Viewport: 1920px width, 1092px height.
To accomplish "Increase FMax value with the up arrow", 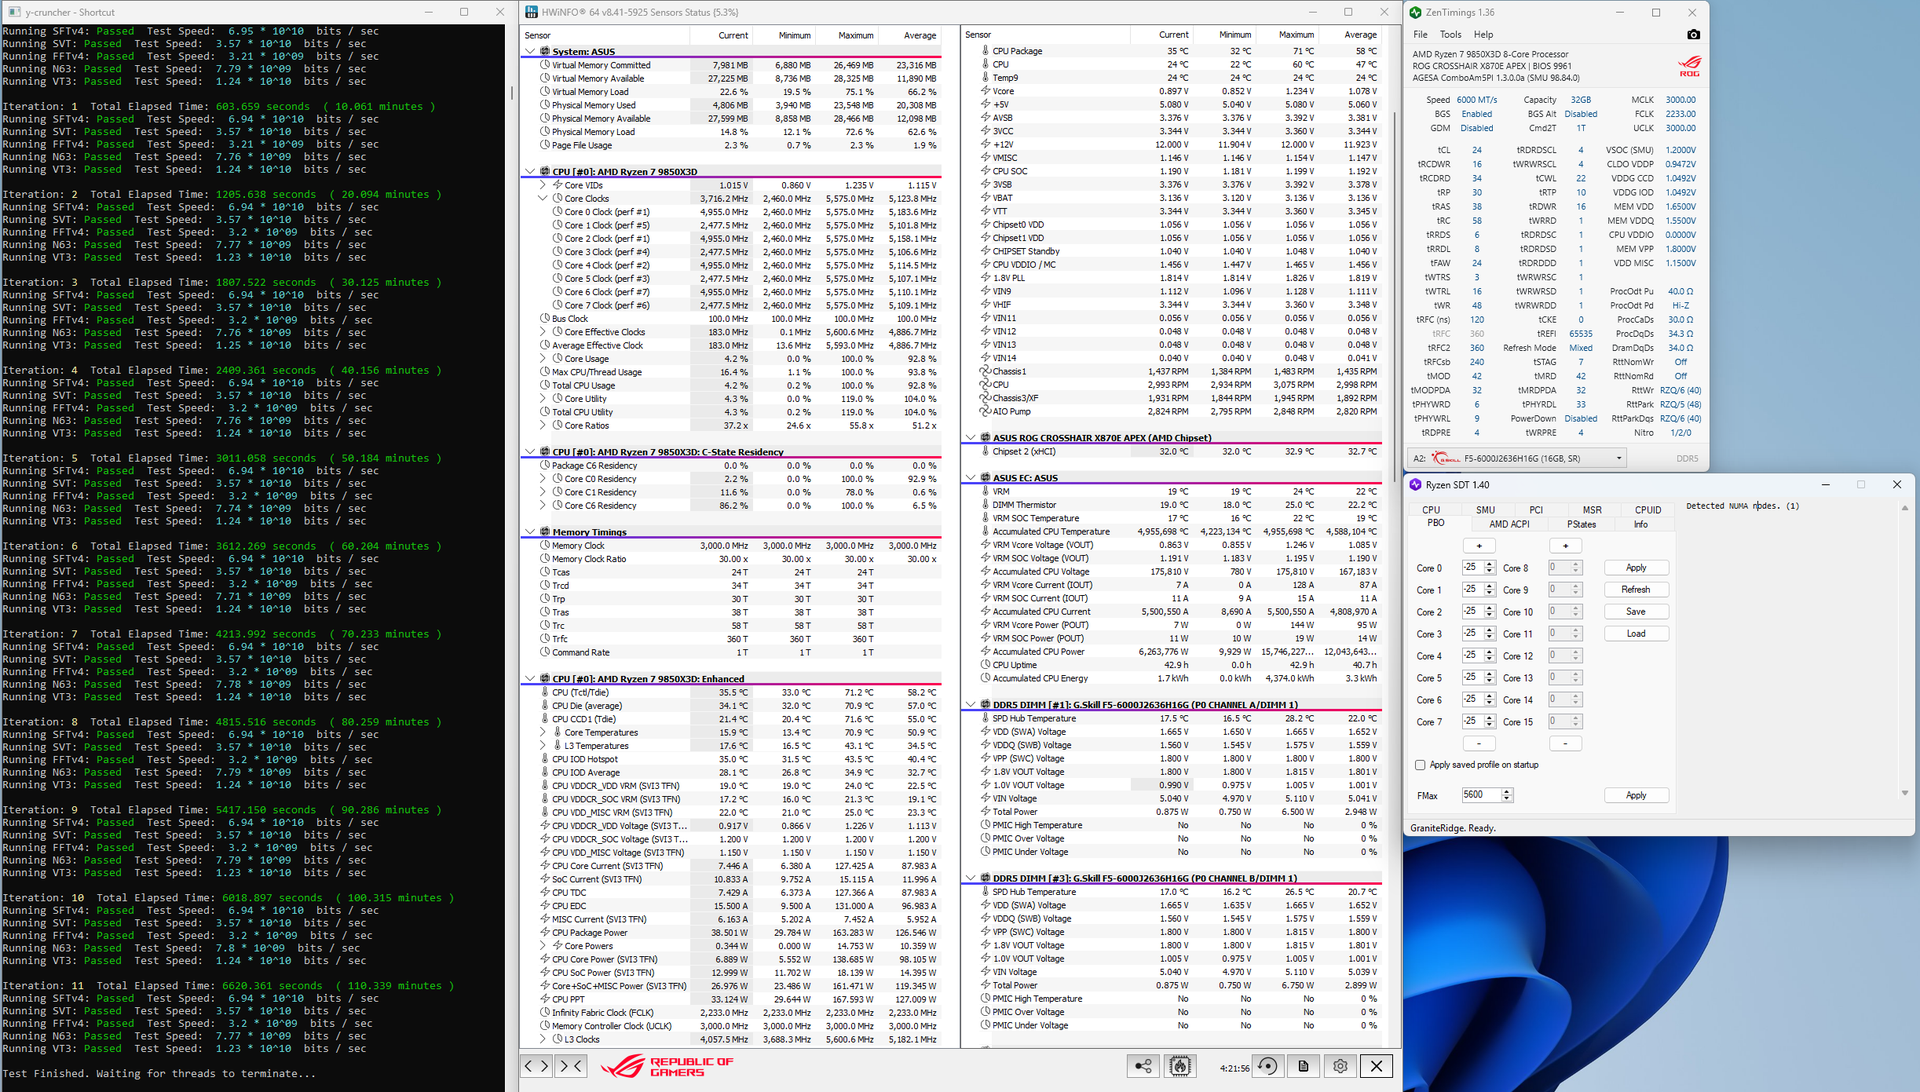I will click(1507, 792).
